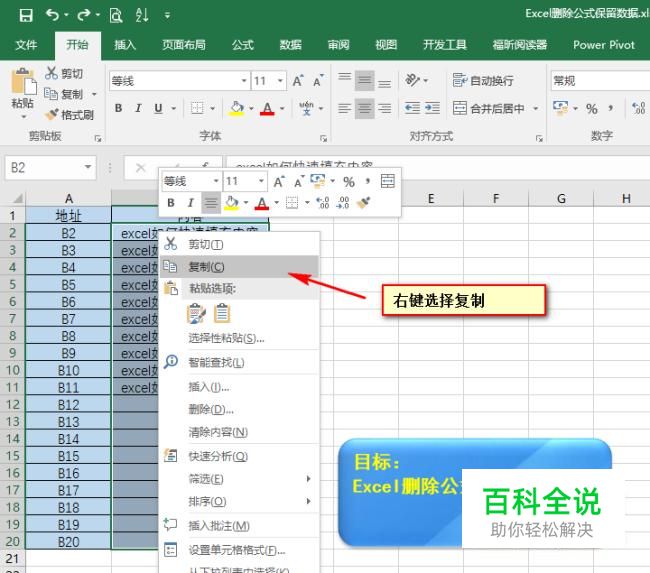Click the ribbon percent style button
Image resolution: width=650 pixels, height=573 pixels.
click(x=592, y=109)
